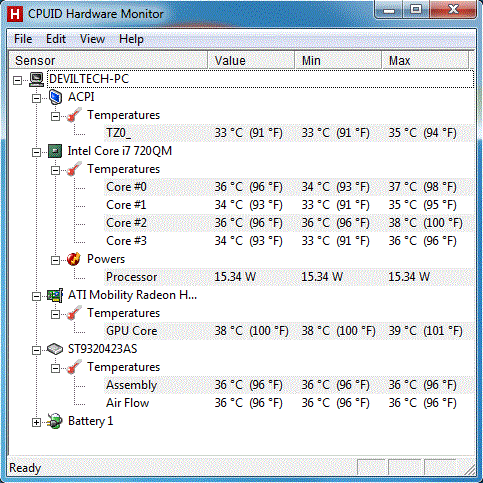Select the Battery 1 label
The width and height of the screenshot is (483, 483).
pos(90,421)
